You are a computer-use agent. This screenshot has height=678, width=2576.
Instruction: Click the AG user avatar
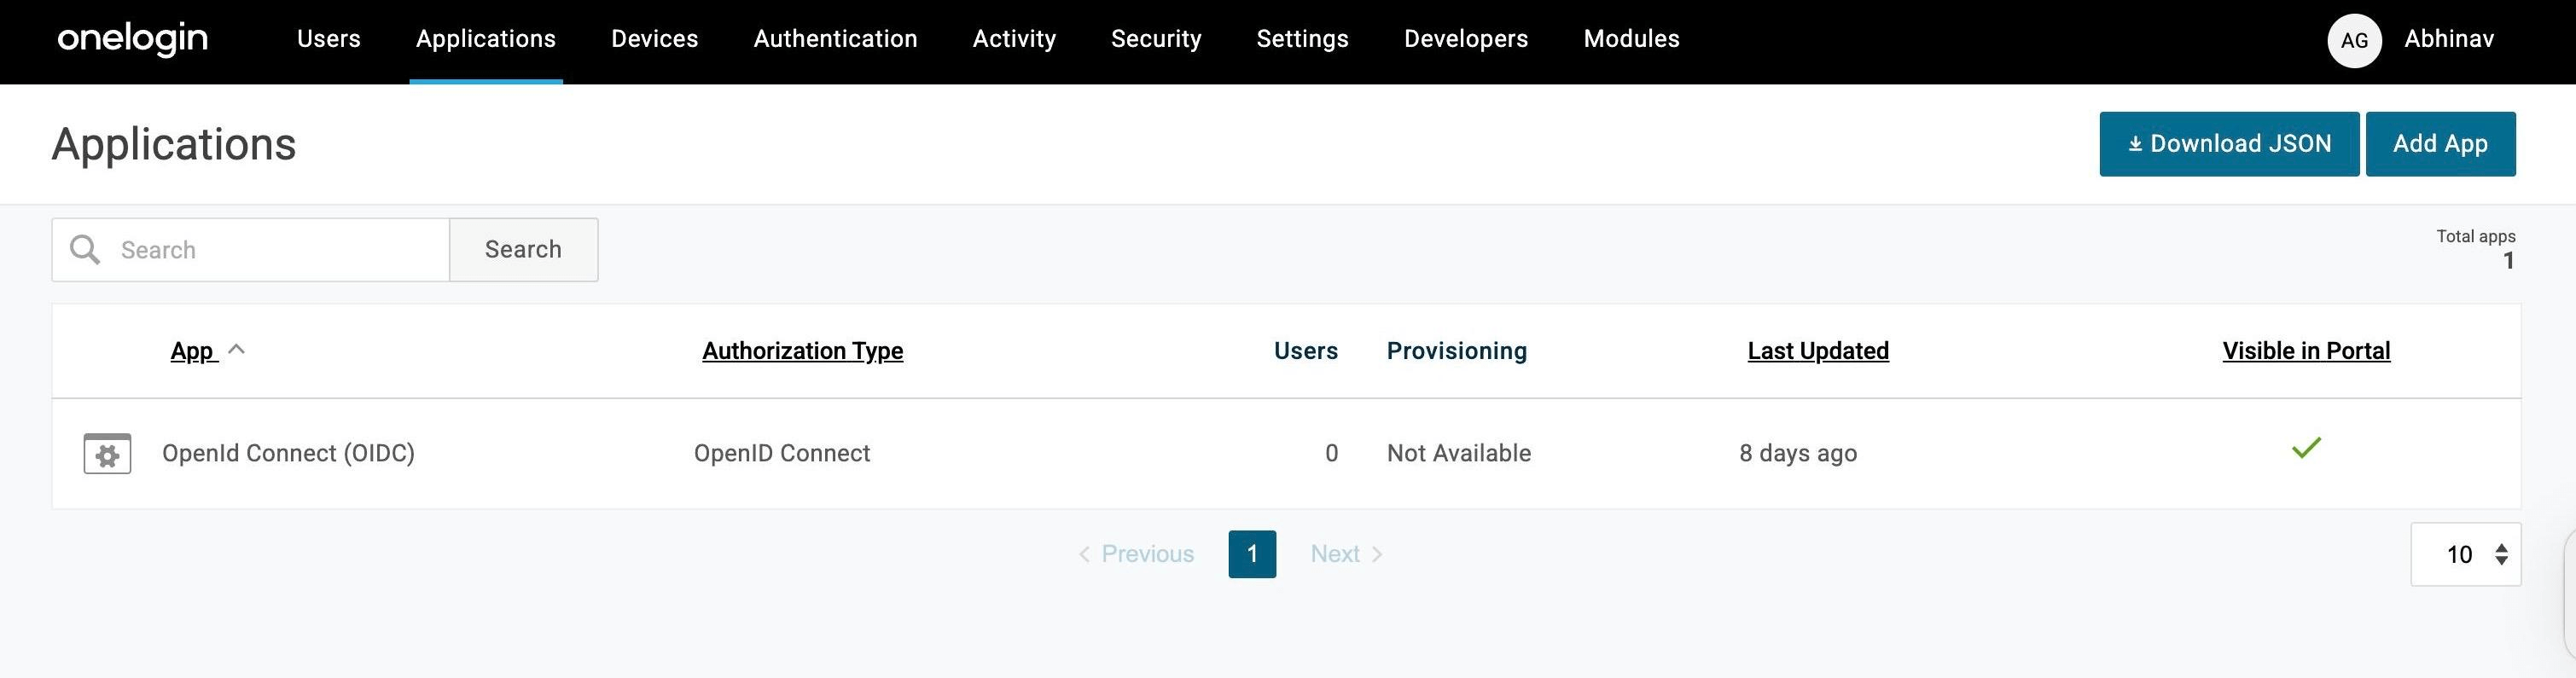2354,40
